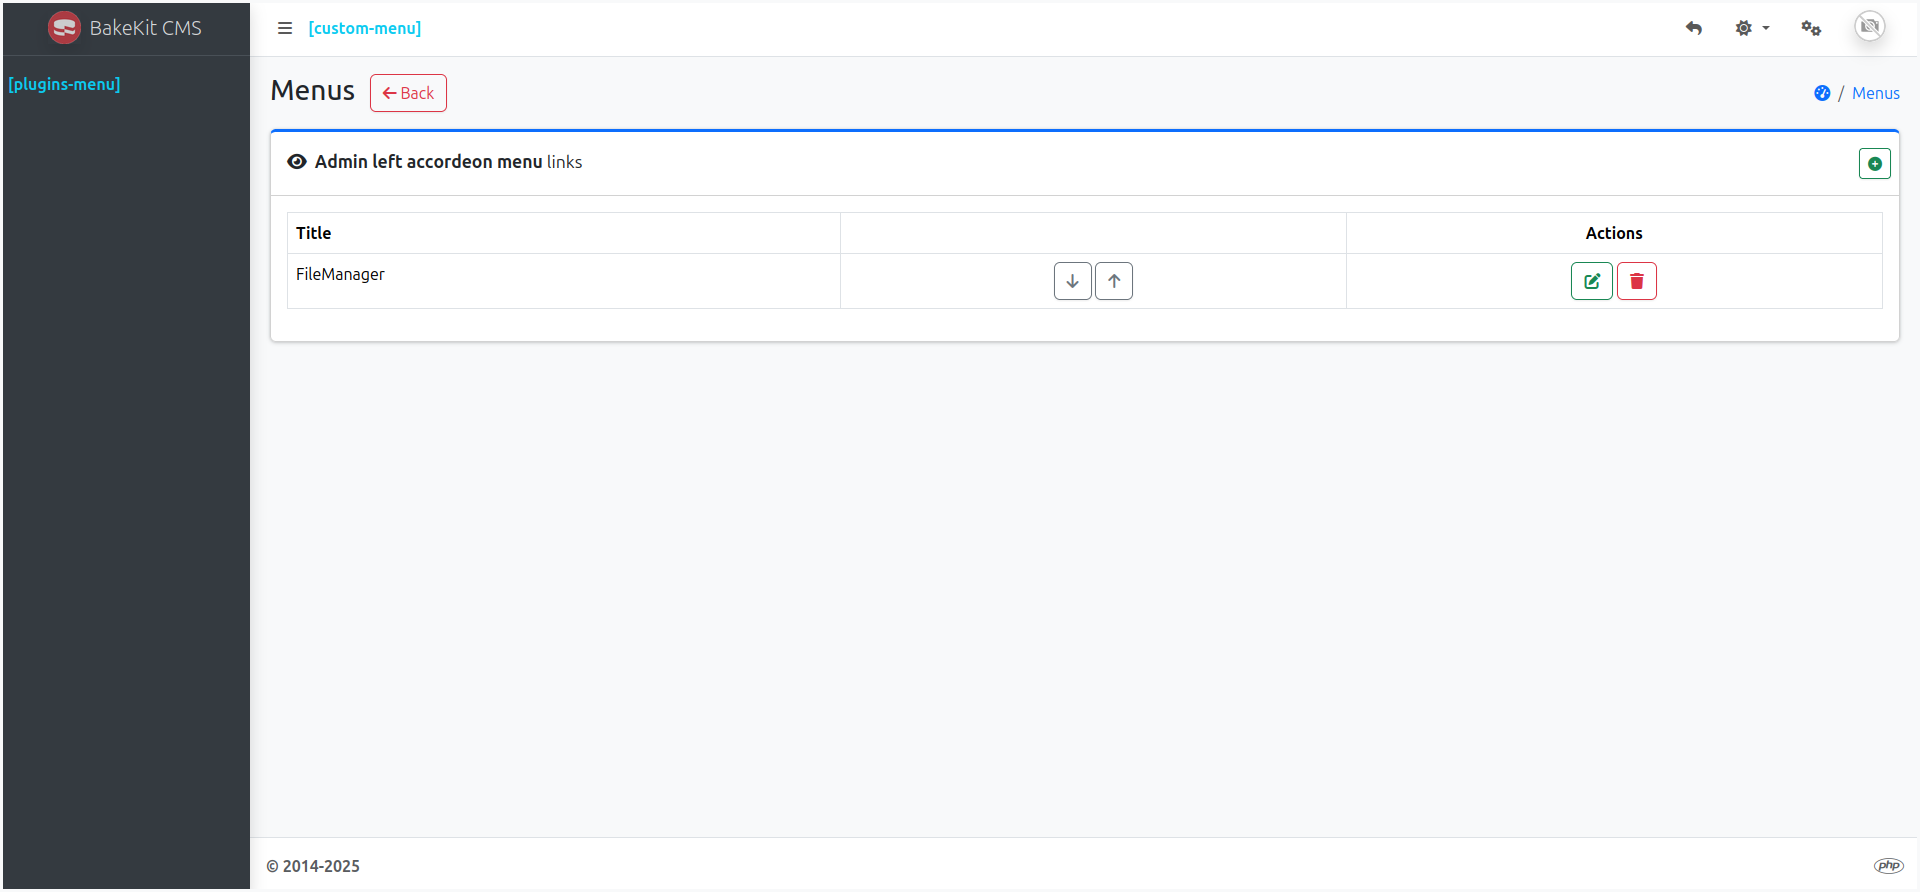Viewport: 1920px width, 892px height.
Task: Delete the FileManager menu link
Action: pos(1637,281)
